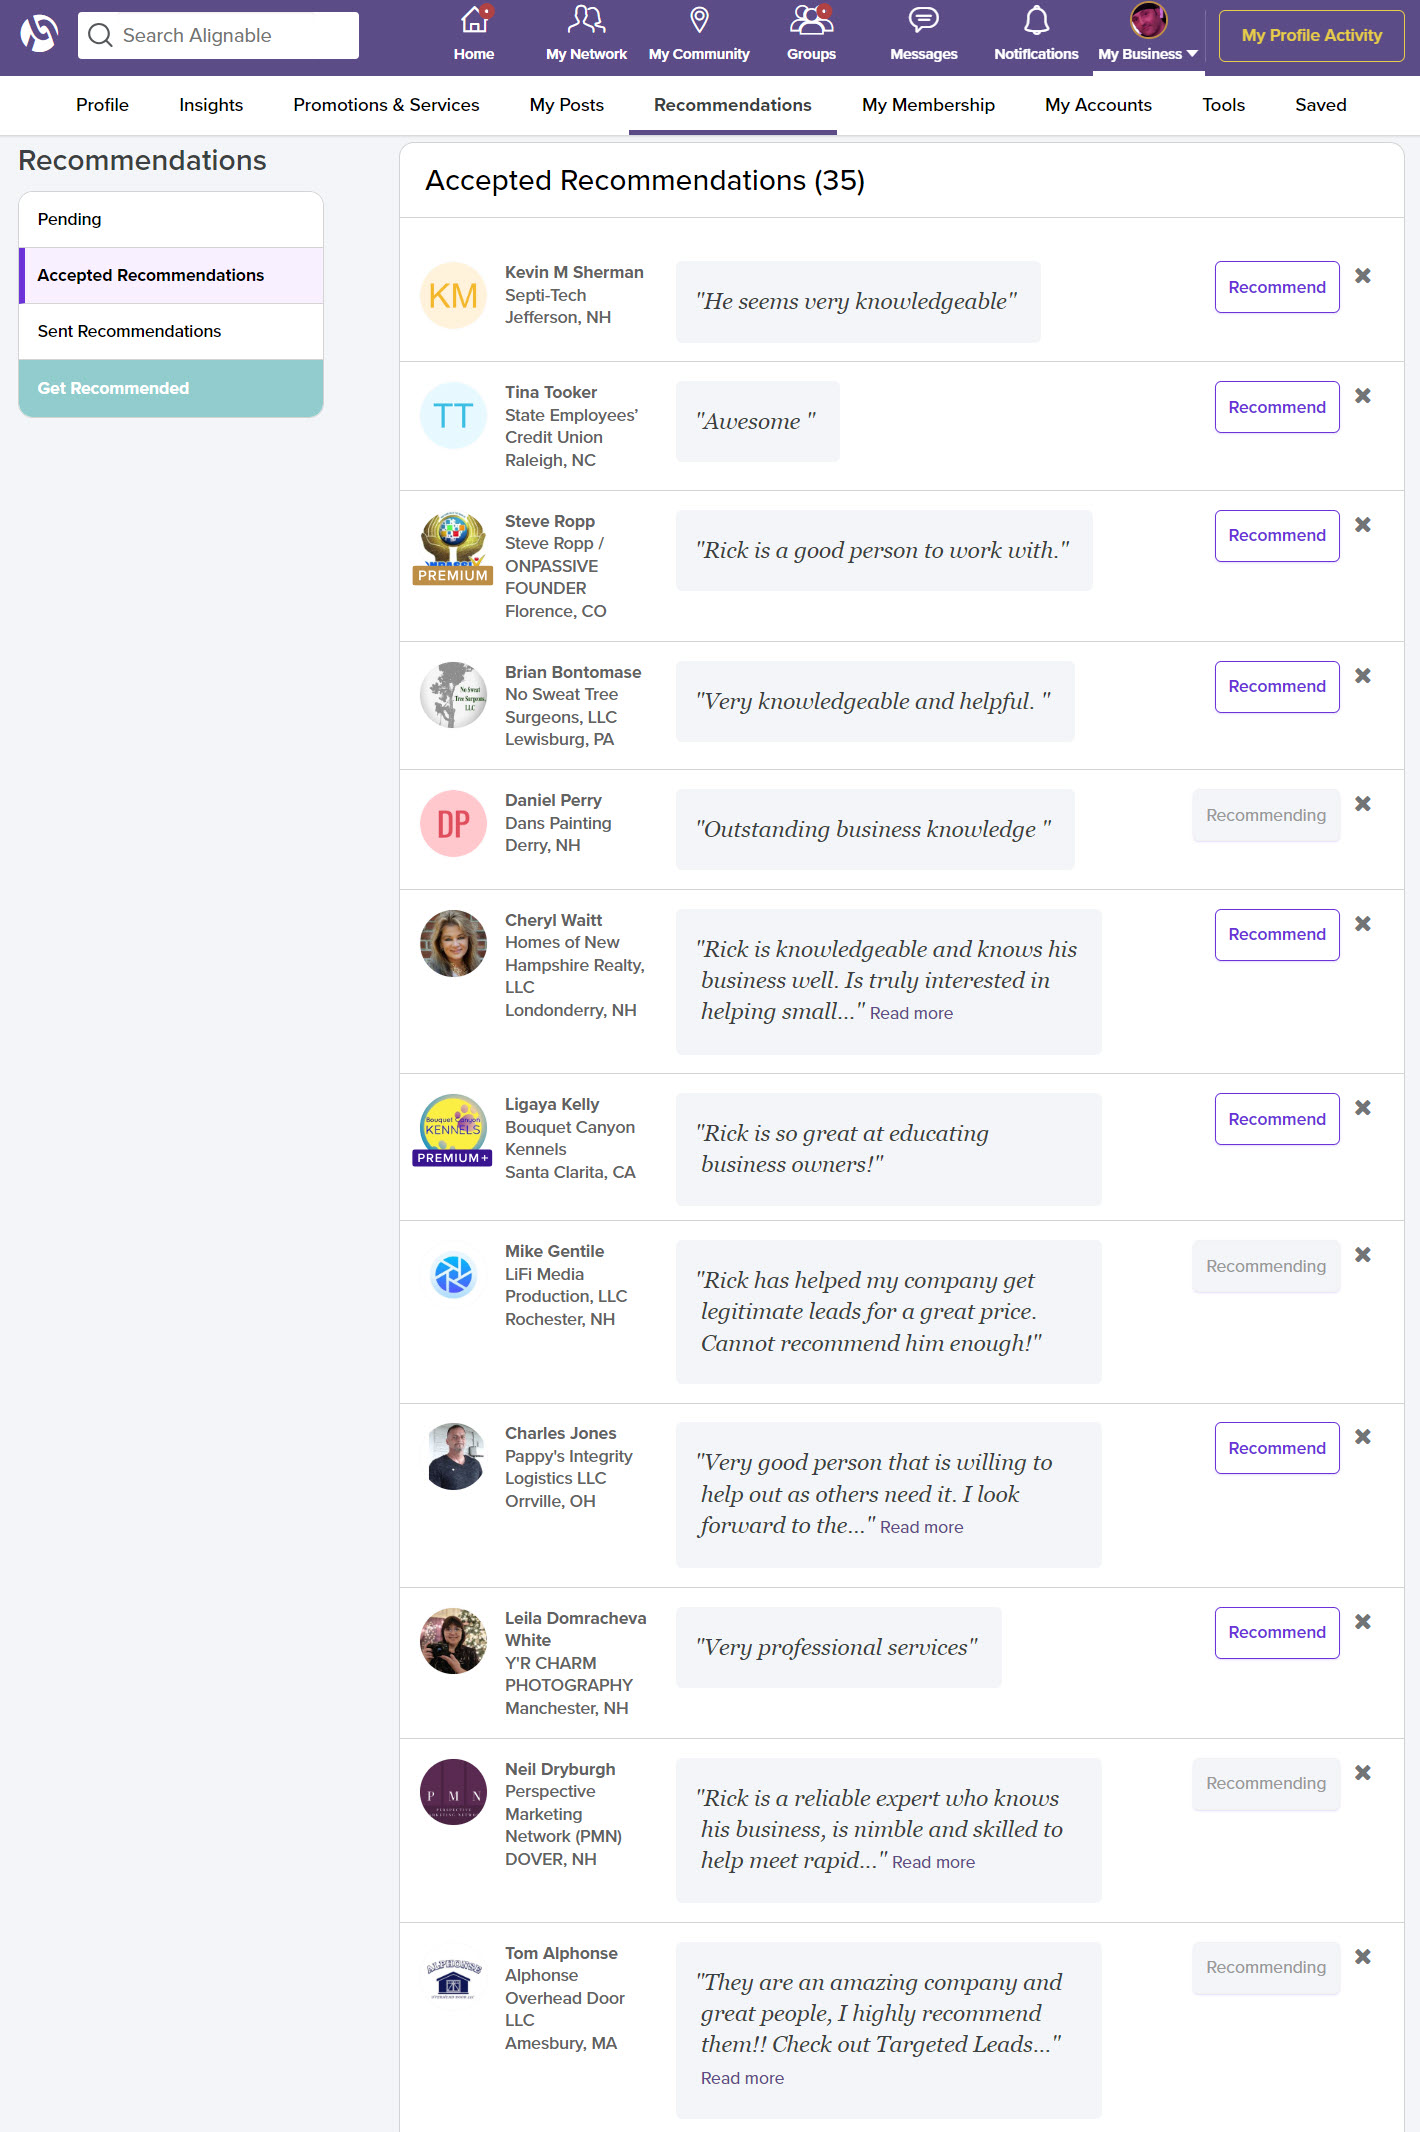Toggle Recommending status for Mike Gentile

tap(1265, 1266)
